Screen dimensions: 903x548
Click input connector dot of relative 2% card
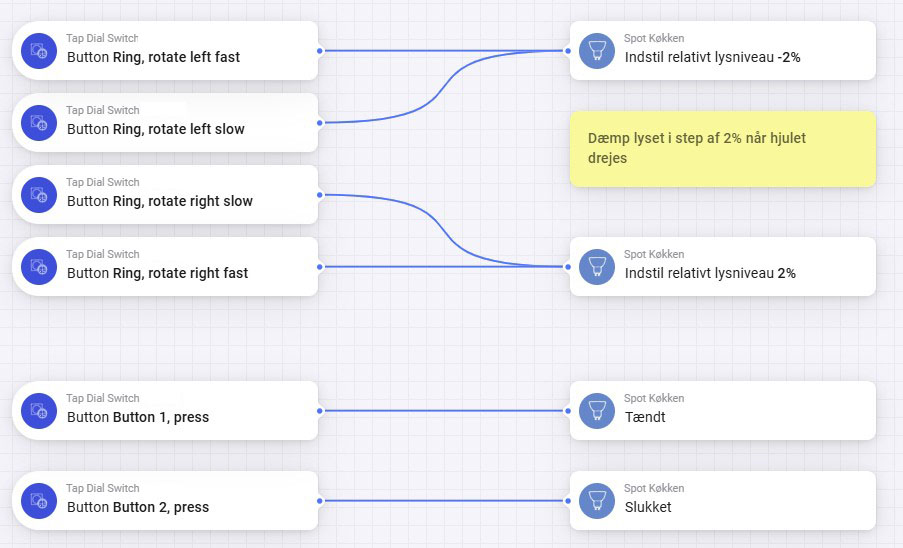[x=569, y=266]
